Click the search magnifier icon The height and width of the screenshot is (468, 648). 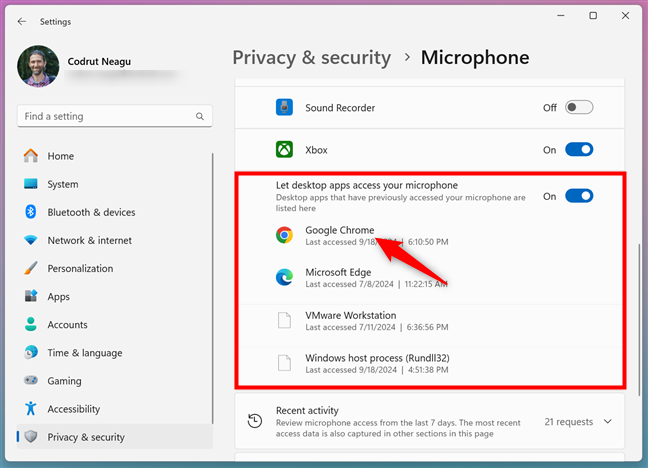(x=199, y=116)
